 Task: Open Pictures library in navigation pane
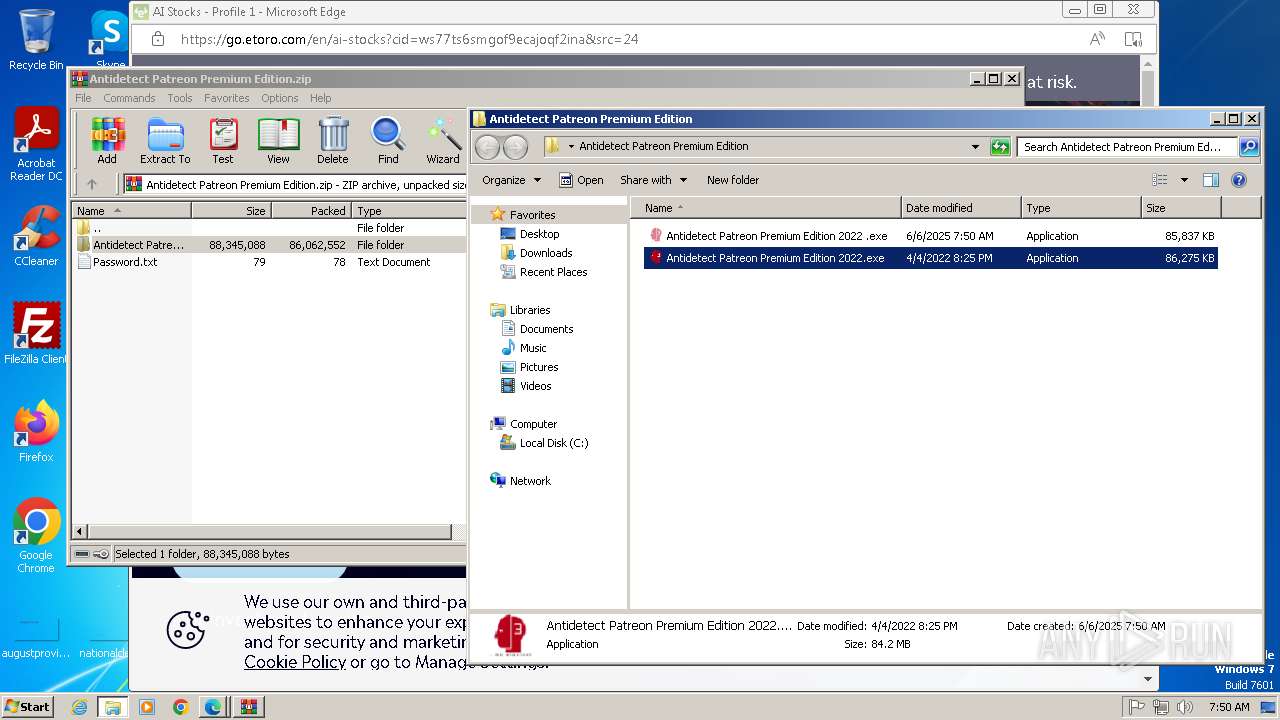539,367
